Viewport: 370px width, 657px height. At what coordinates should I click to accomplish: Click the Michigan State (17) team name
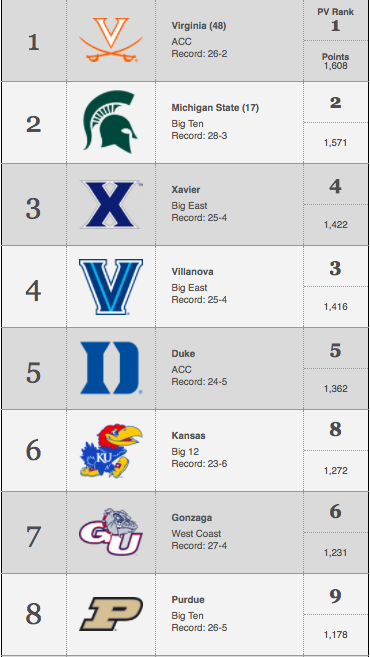(215, 108)
